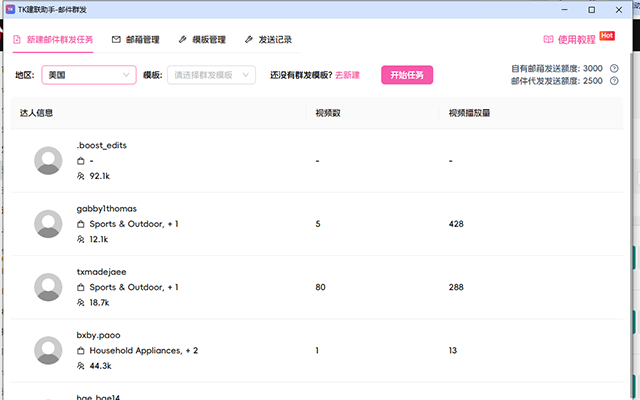Click the envelope icon beside 邮箱管理
Image resolution: width=640 pixels, height=400 pixels.
(x=116, y=40)
